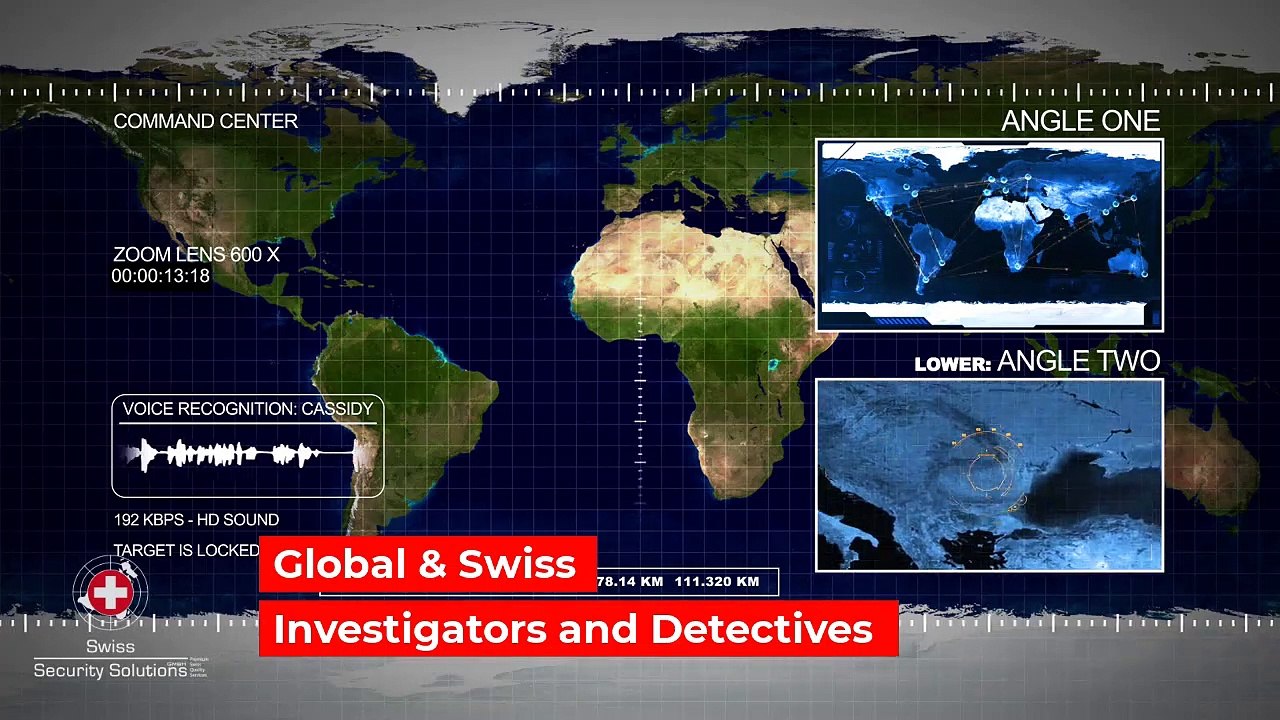Click the ANGLE TWO satellite view thumbnail
1280x720 pixels.
point(990,475)
